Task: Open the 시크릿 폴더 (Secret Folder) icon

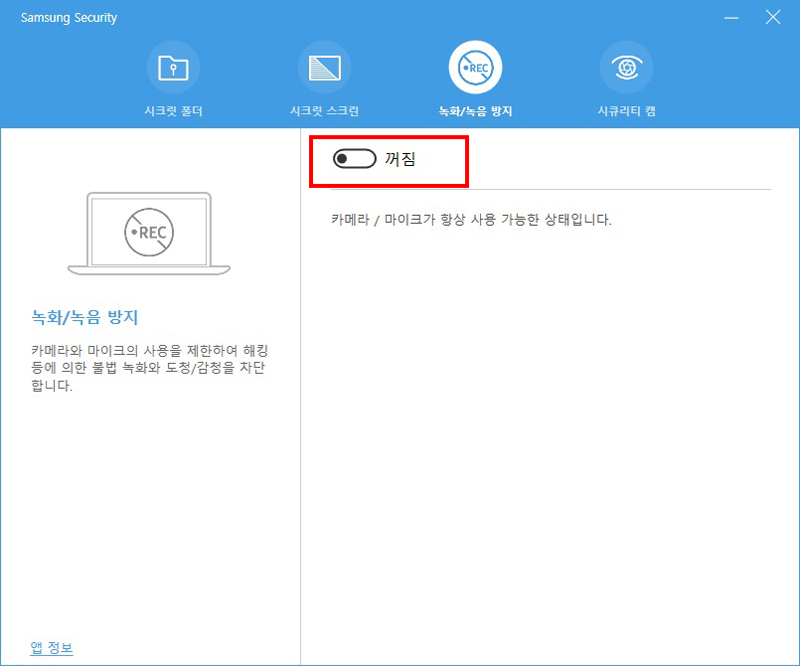Action: (x=173, y=67)
